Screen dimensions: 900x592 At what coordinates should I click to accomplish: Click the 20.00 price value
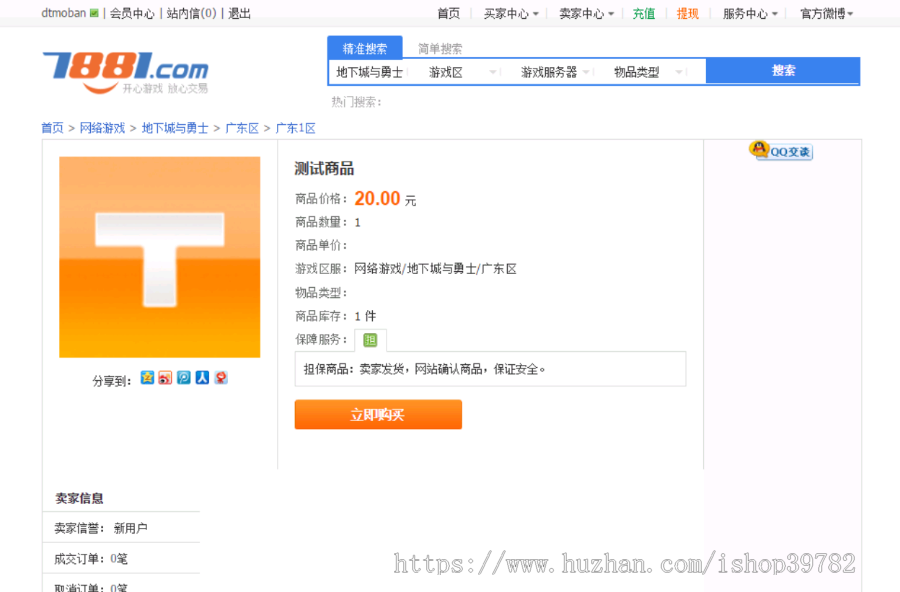pos(377,199)
